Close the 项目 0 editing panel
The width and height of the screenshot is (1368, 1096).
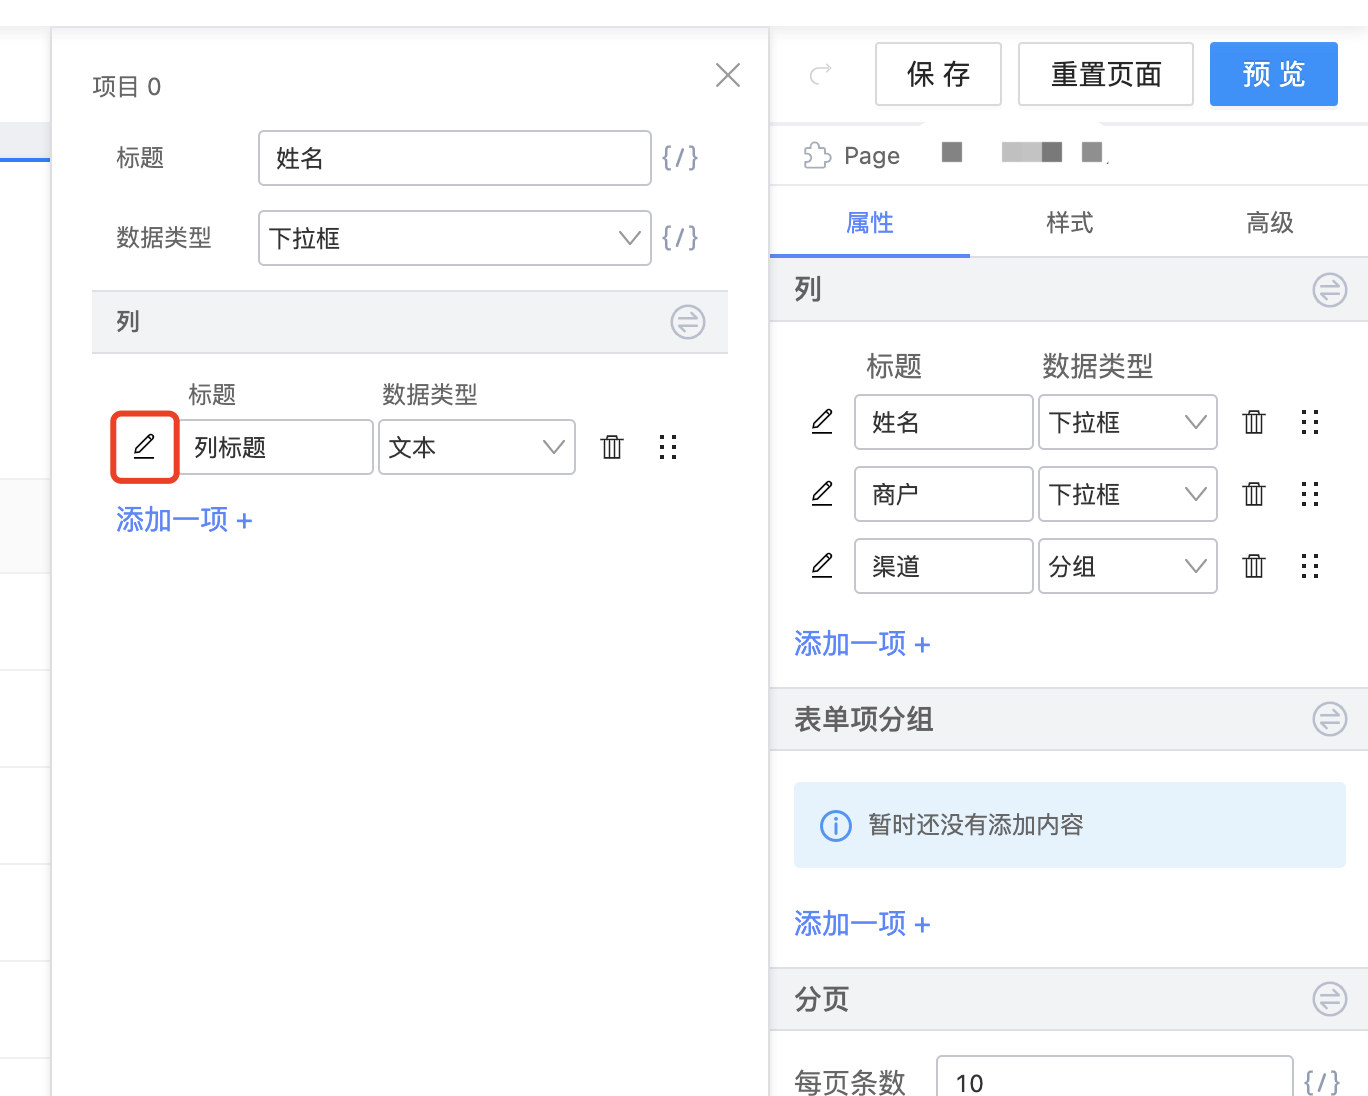coord(728,75)
